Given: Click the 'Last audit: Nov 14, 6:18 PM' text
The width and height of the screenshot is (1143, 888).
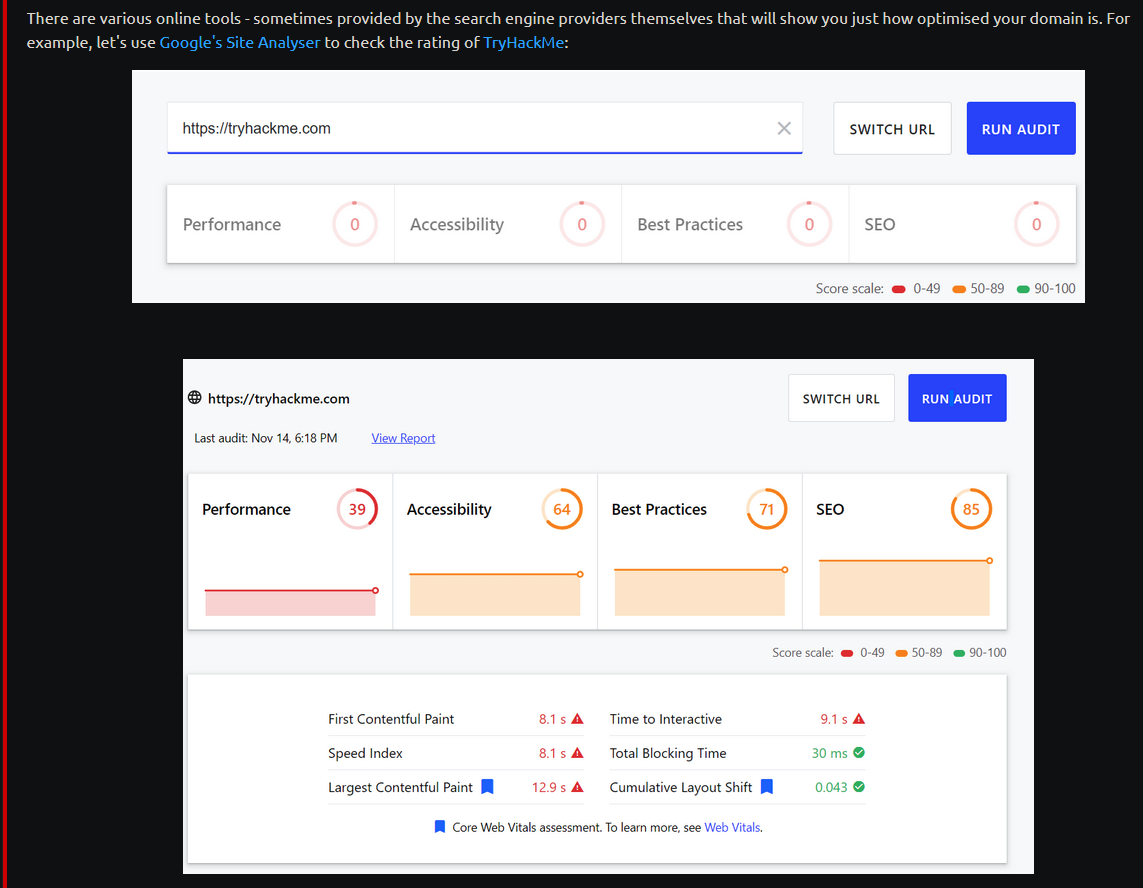Looking at the screenshot, I should [265, 438].
